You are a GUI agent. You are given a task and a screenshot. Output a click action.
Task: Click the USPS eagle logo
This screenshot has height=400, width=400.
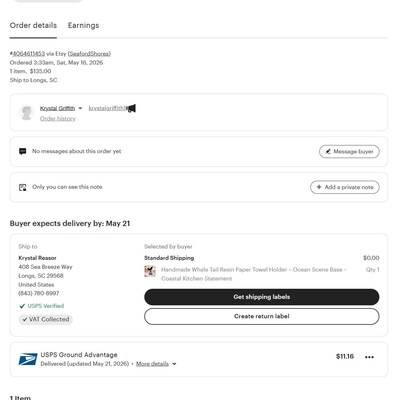[x=28, y=359]
